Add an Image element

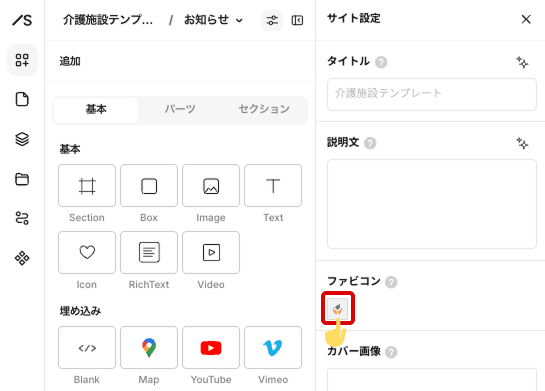pos(211,186)
